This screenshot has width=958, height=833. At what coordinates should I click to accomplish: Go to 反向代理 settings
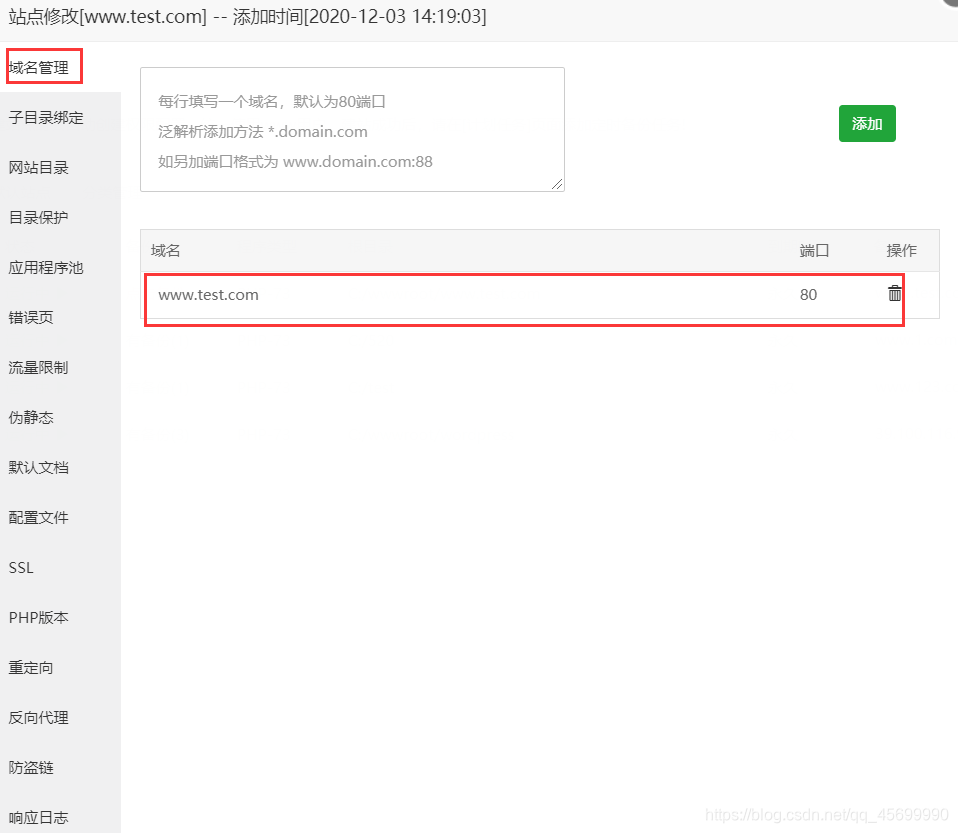point(38,718)
